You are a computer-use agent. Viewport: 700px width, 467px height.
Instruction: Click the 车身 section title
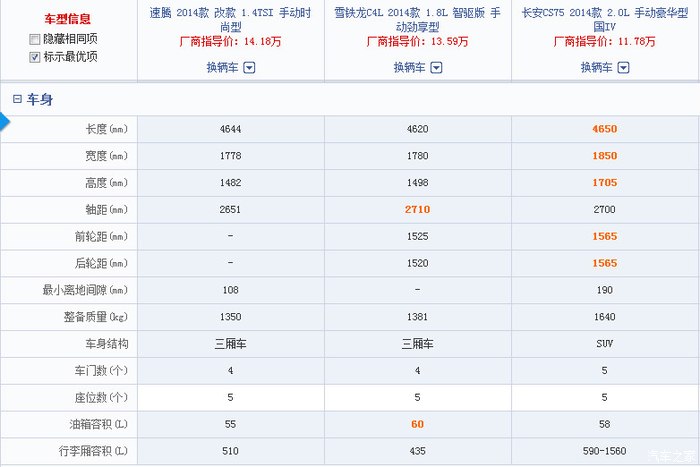(x=41, y=99)
